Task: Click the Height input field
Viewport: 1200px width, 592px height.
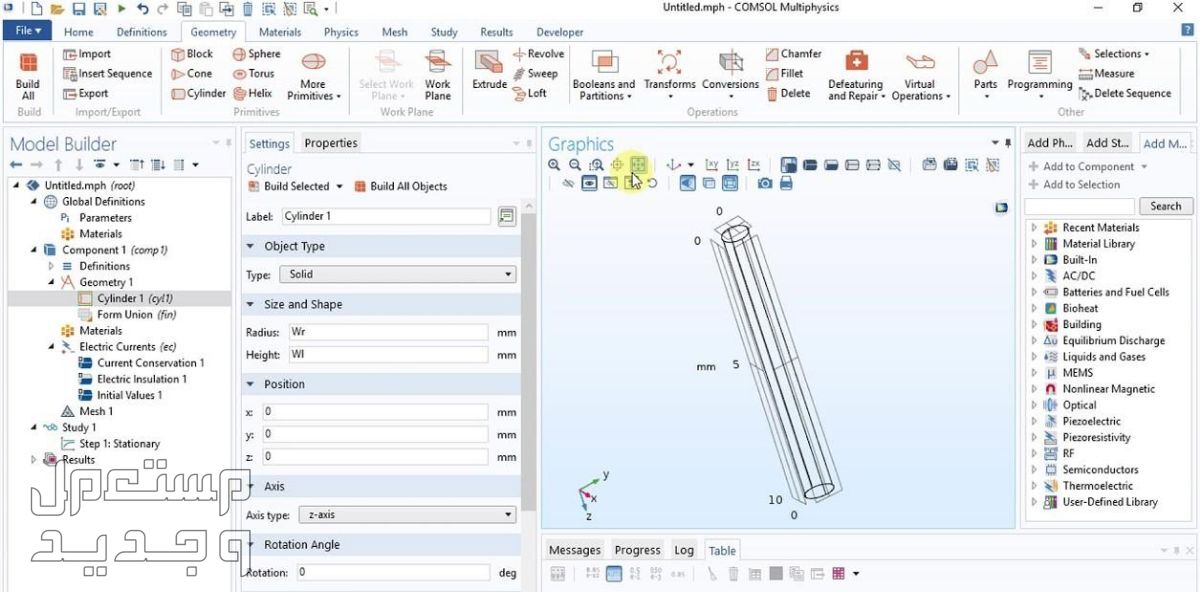Action: tap(387, 355)
